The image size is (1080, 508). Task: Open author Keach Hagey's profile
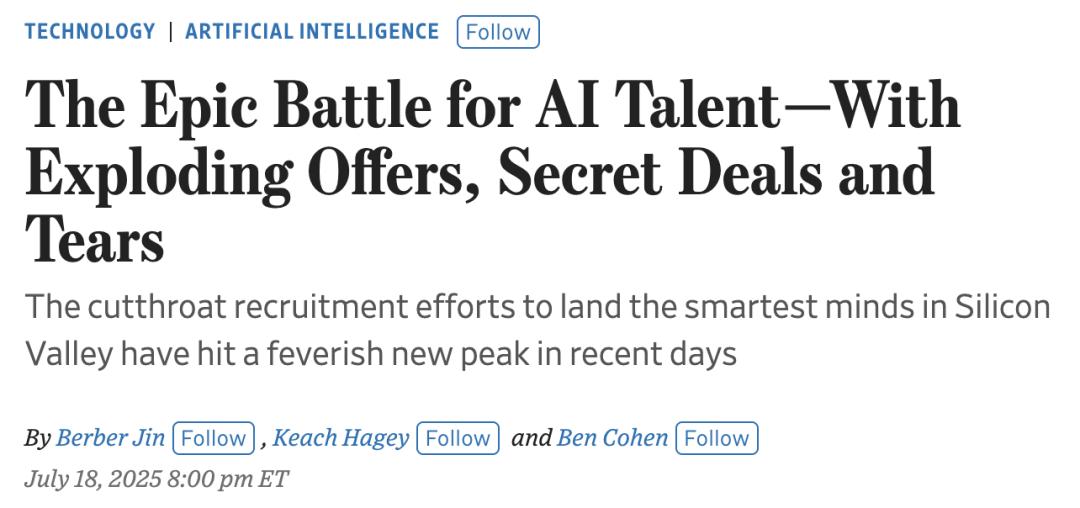click(341, 438)
